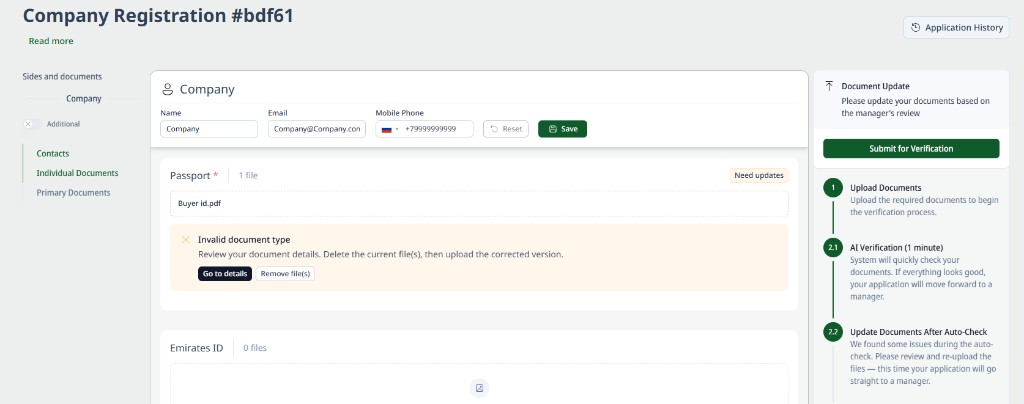Click the Emirates ID upload icon
Image resolution: width=1024 pixels, height=404 pixels.
tap(479, 388)
